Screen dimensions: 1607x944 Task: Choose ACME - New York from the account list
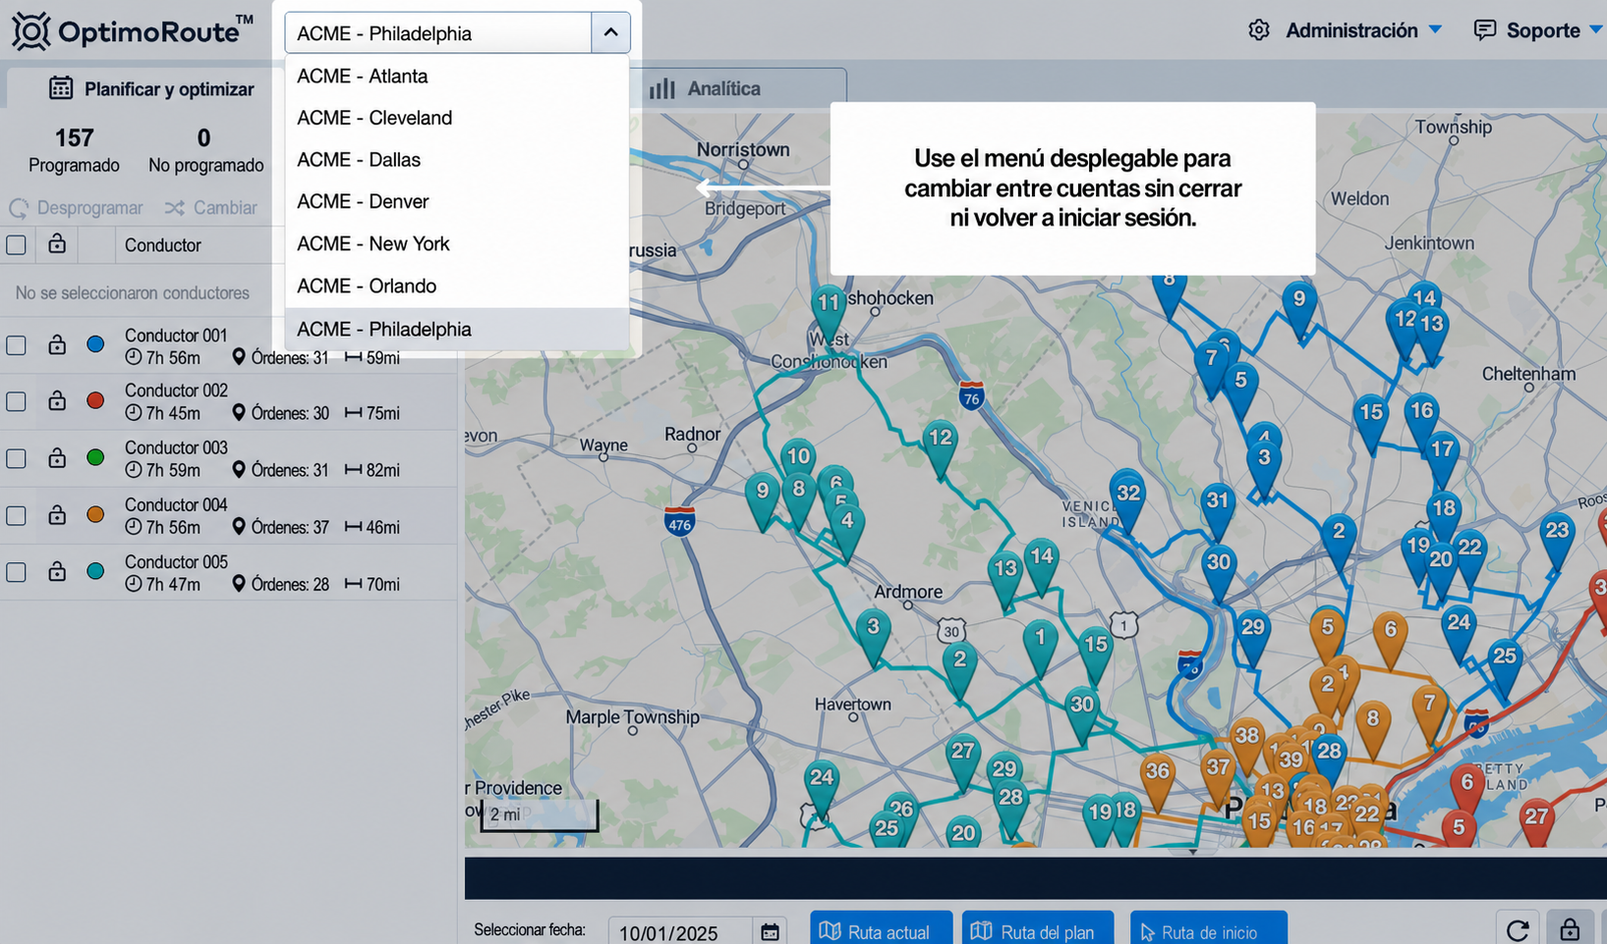[x=457, y=244]
